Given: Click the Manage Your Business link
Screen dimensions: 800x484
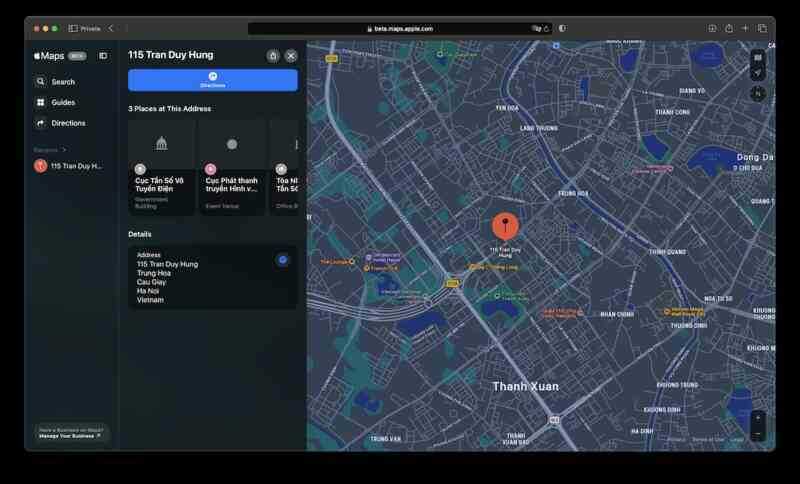Looking at the screenshot, I should [x=70, y=436].
